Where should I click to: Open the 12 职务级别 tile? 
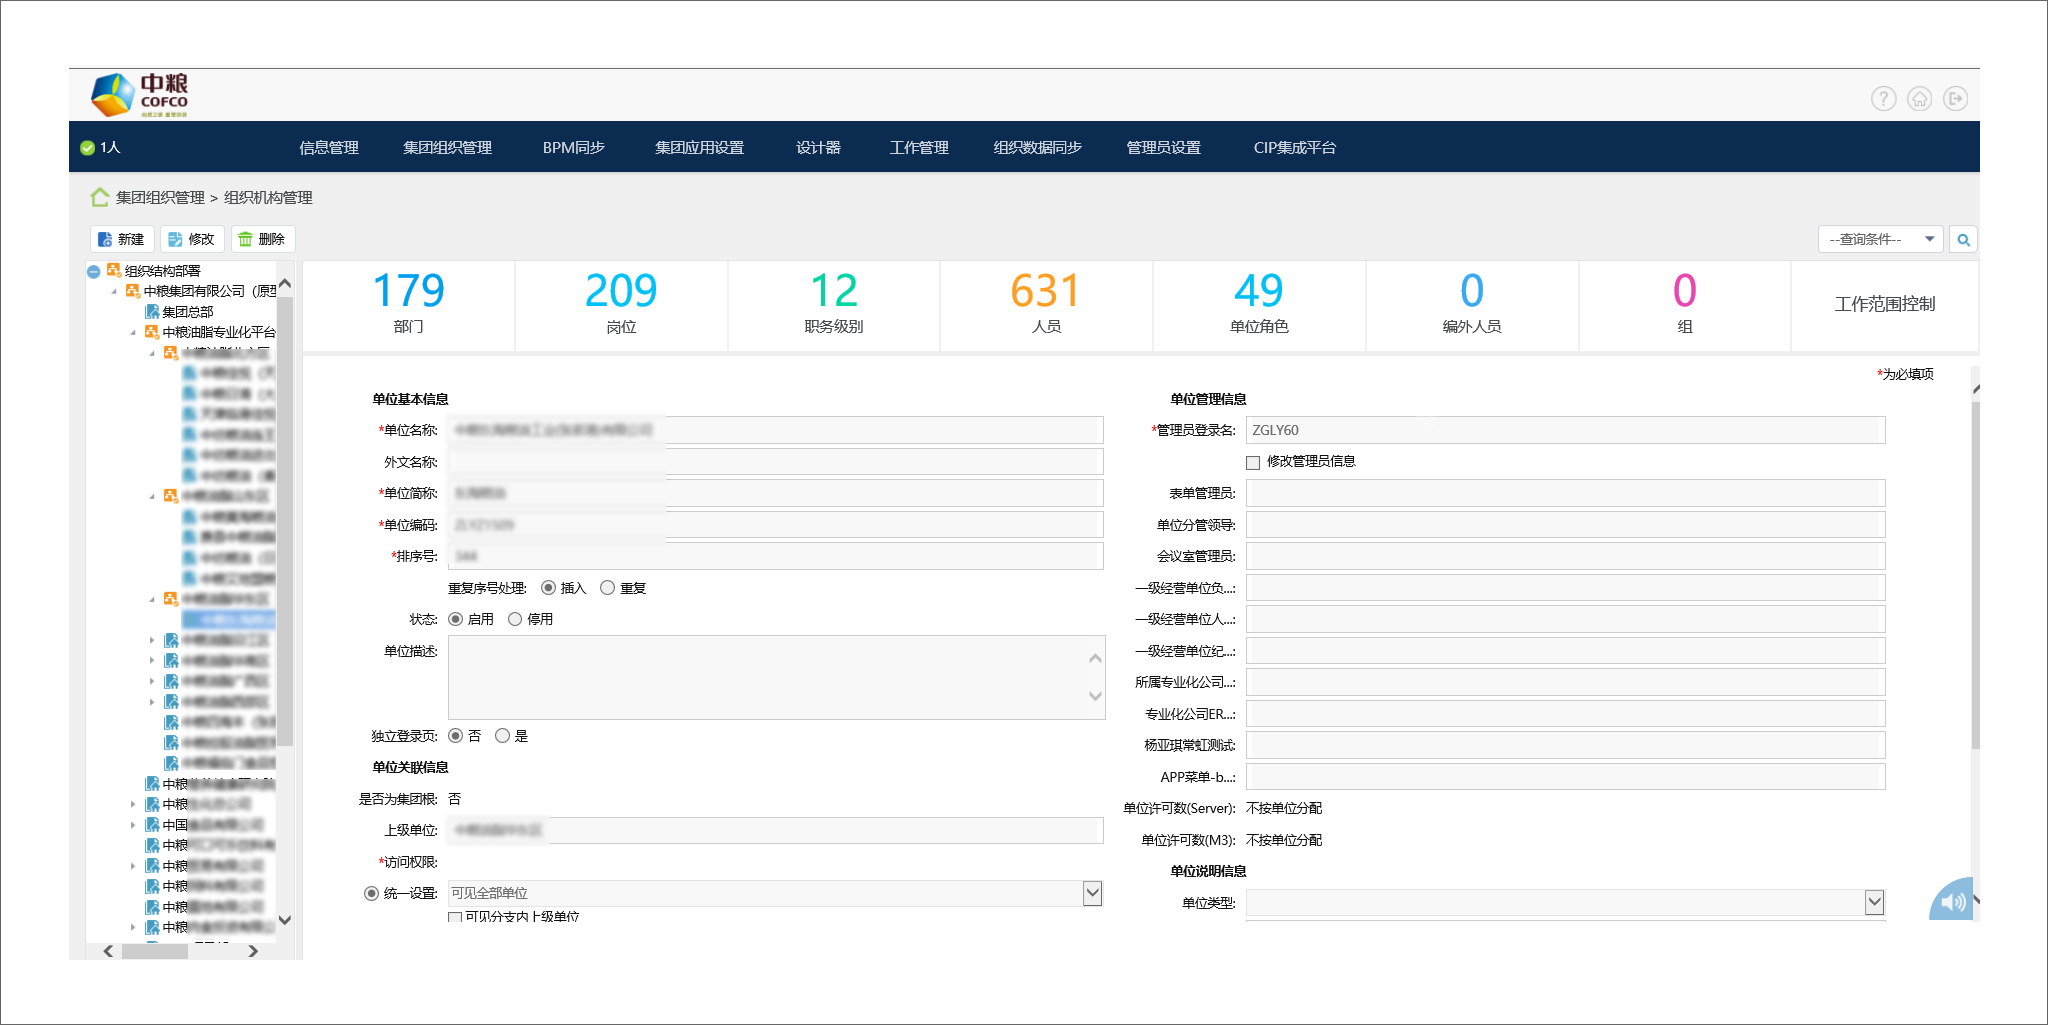click(834, 304)
